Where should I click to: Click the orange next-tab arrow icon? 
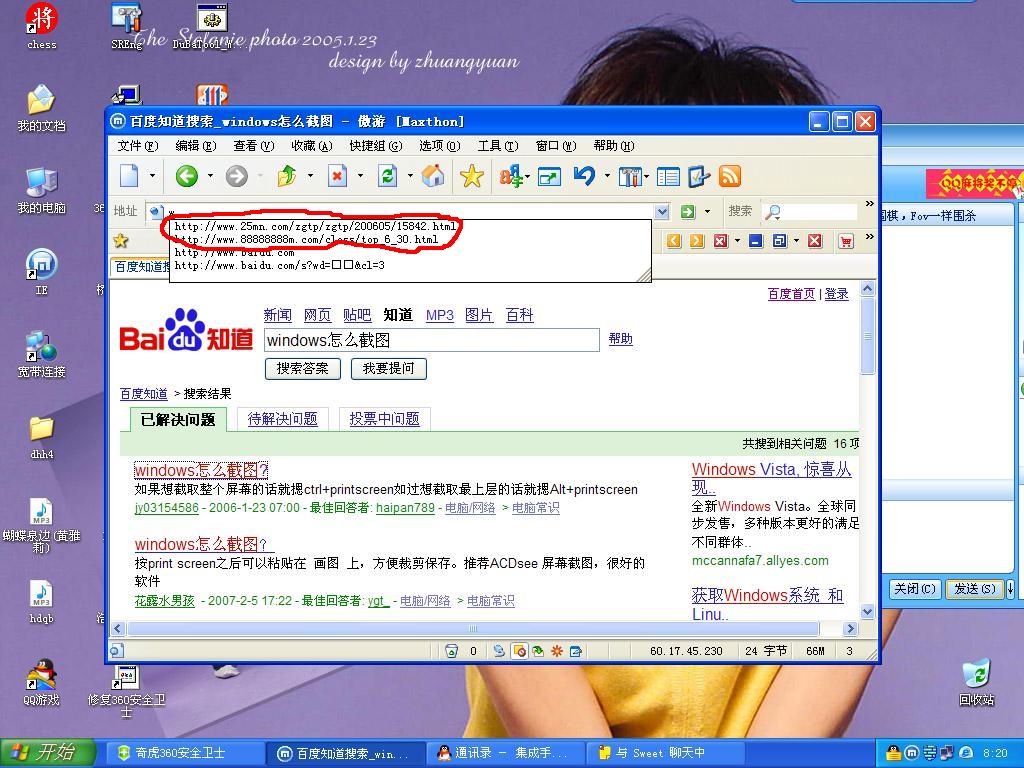click(697, 241)
